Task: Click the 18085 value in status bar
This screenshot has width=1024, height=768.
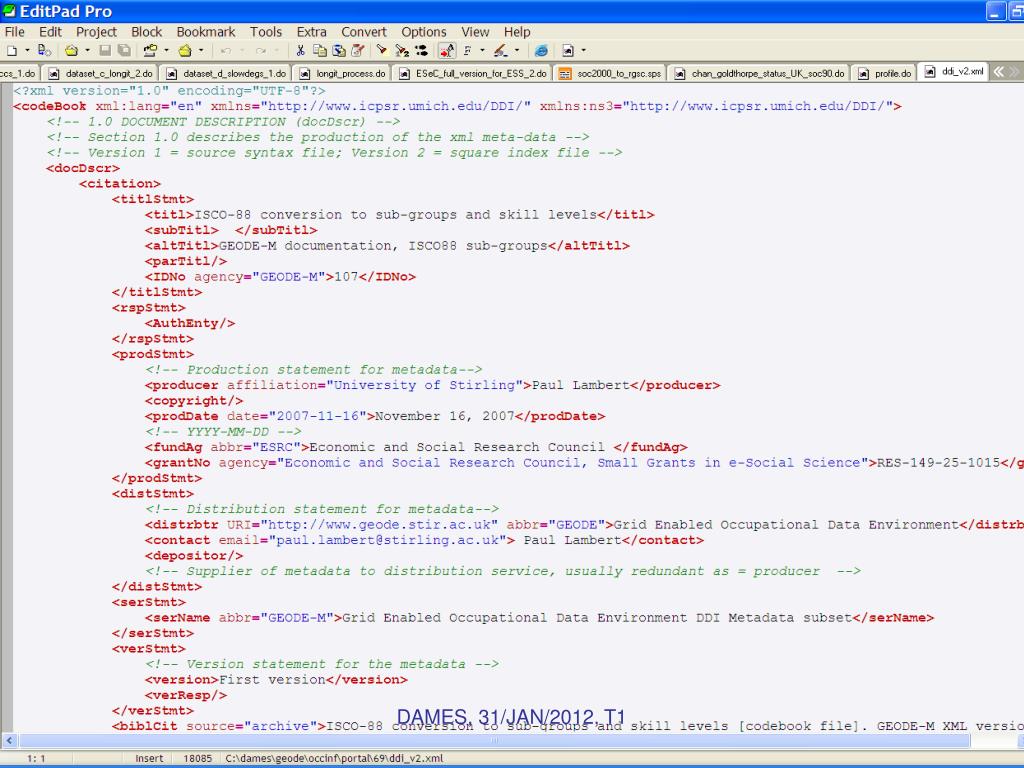Action: [197, 758]
